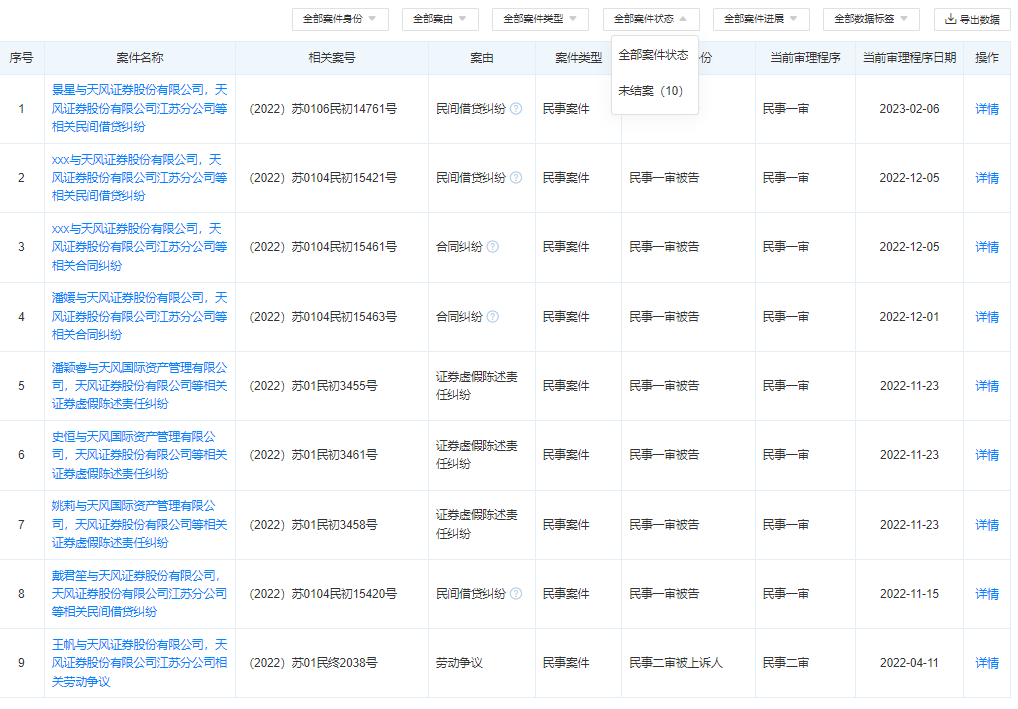
Task: Click 详情 for row 9 dated 2022-04-11
Action: point(987,663)
